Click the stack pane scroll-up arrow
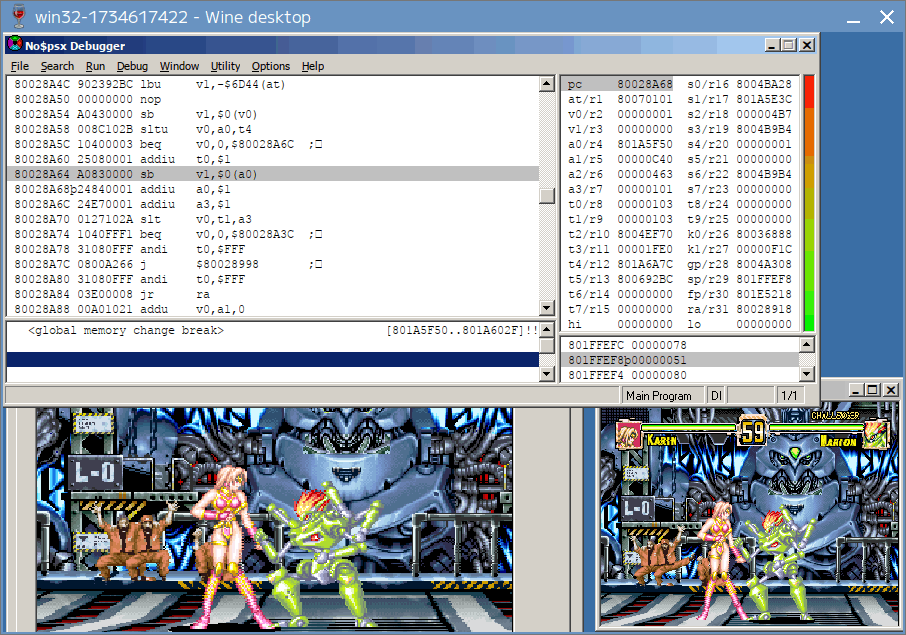906x635 pixels. (807, 345)
